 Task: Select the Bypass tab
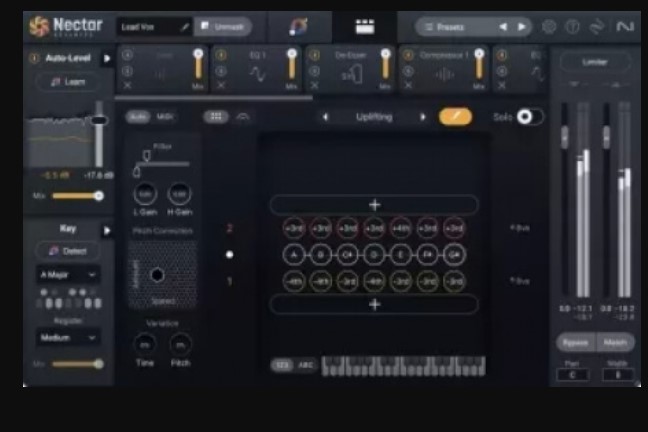click(x=576, y=342)
